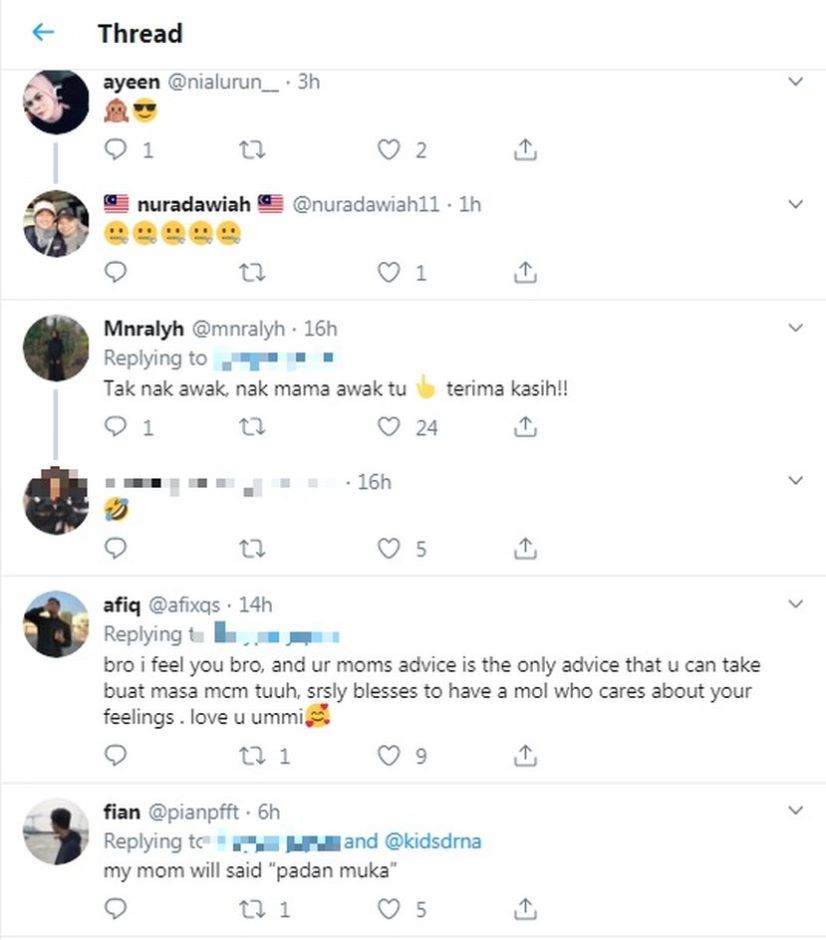Reply to fian's tweet

coord(116,909)
